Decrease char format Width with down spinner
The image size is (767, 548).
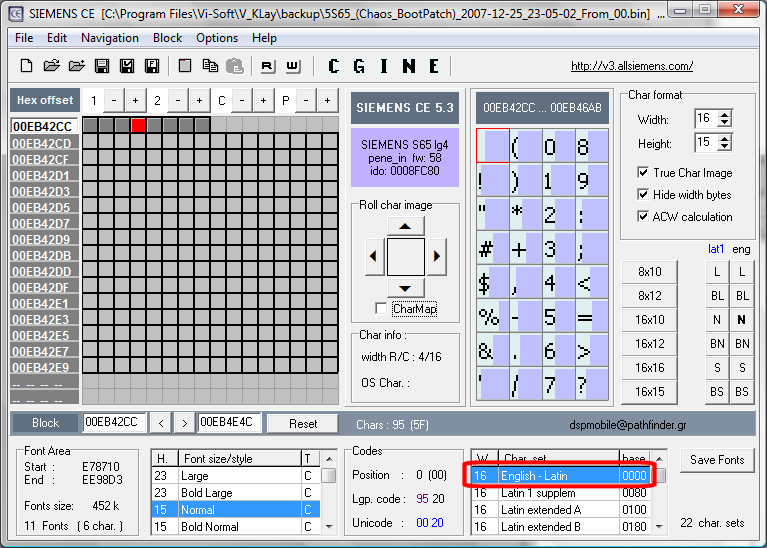(724, 122)
